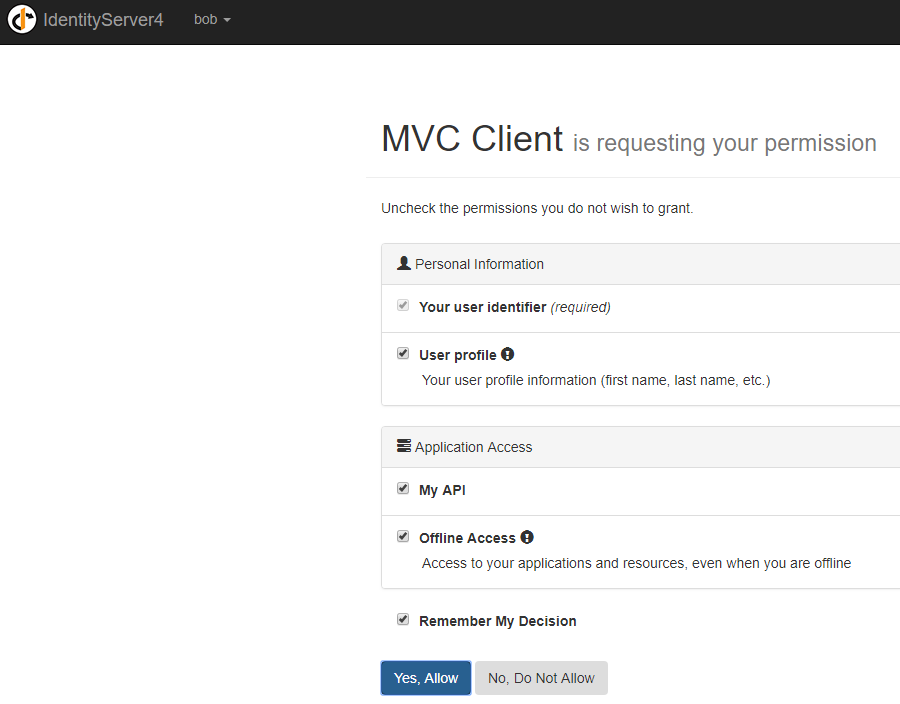
Task: Click the stack icon in Application Access header
Action: coord(404,446)
